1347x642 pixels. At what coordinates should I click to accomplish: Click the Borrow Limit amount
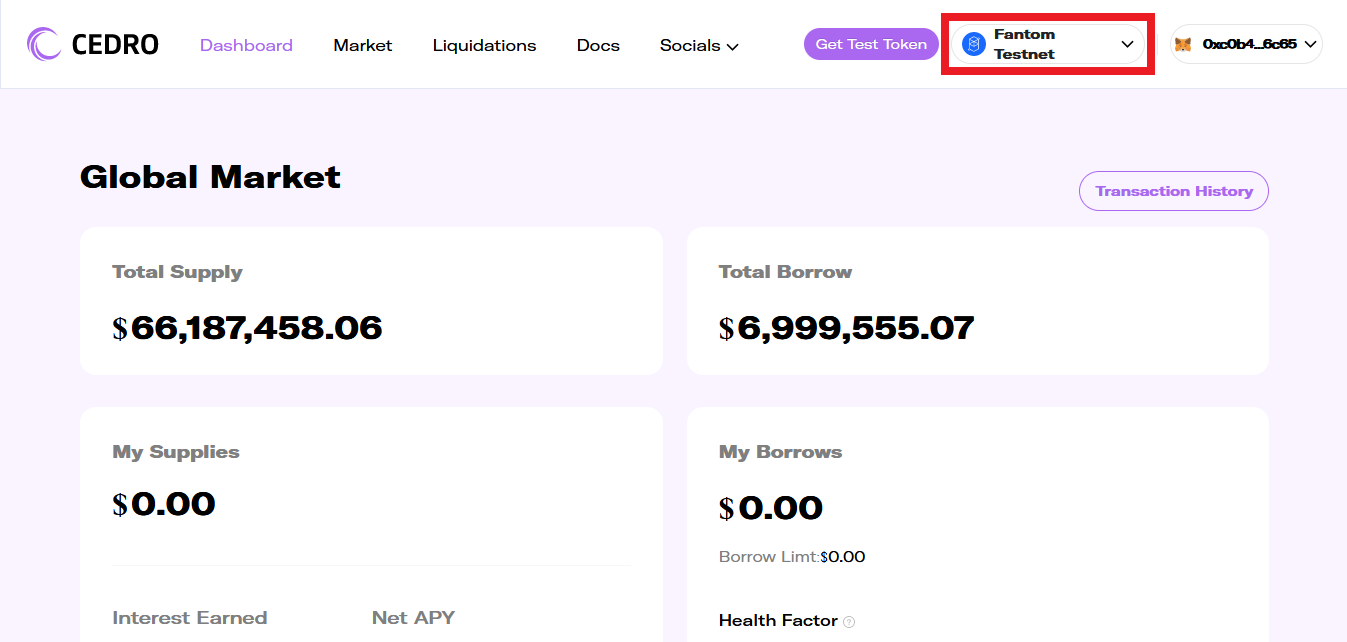click(842, 557)
